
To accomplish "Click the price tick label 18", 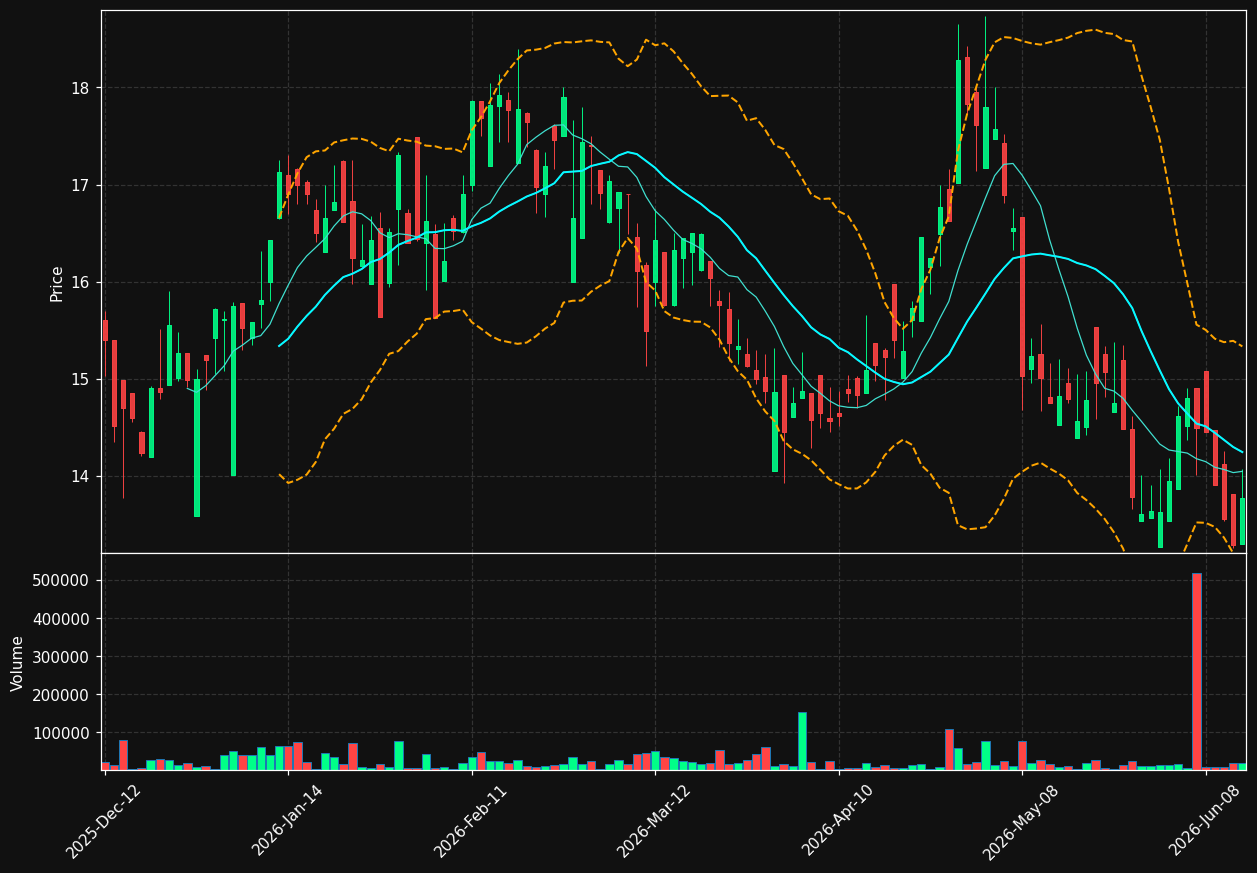I will (x=80, y=88).
